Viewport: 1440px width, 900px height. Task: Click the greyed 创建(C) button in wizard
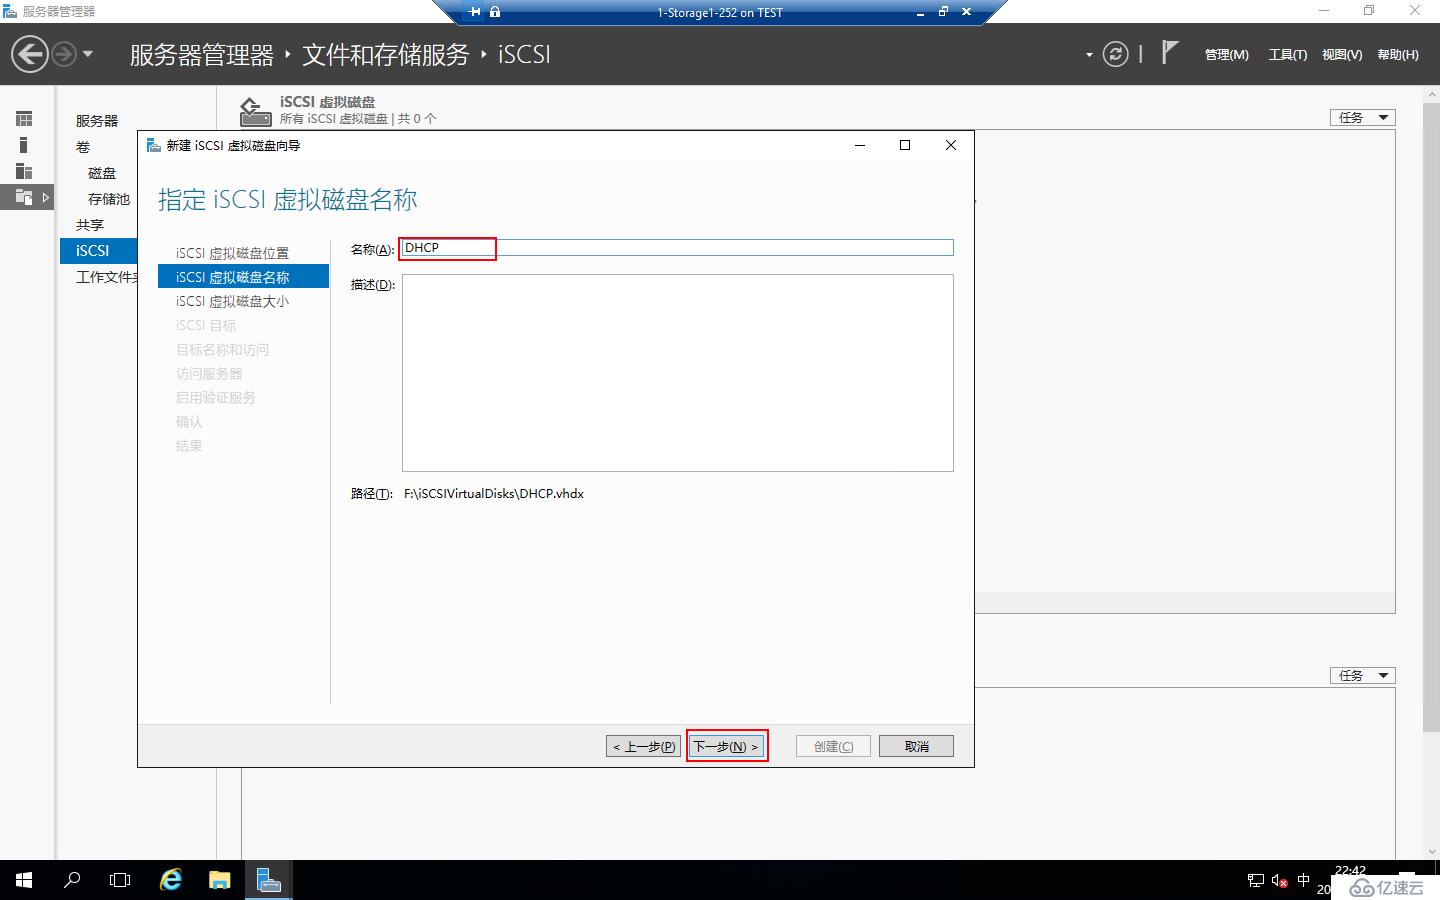[833, 746]
